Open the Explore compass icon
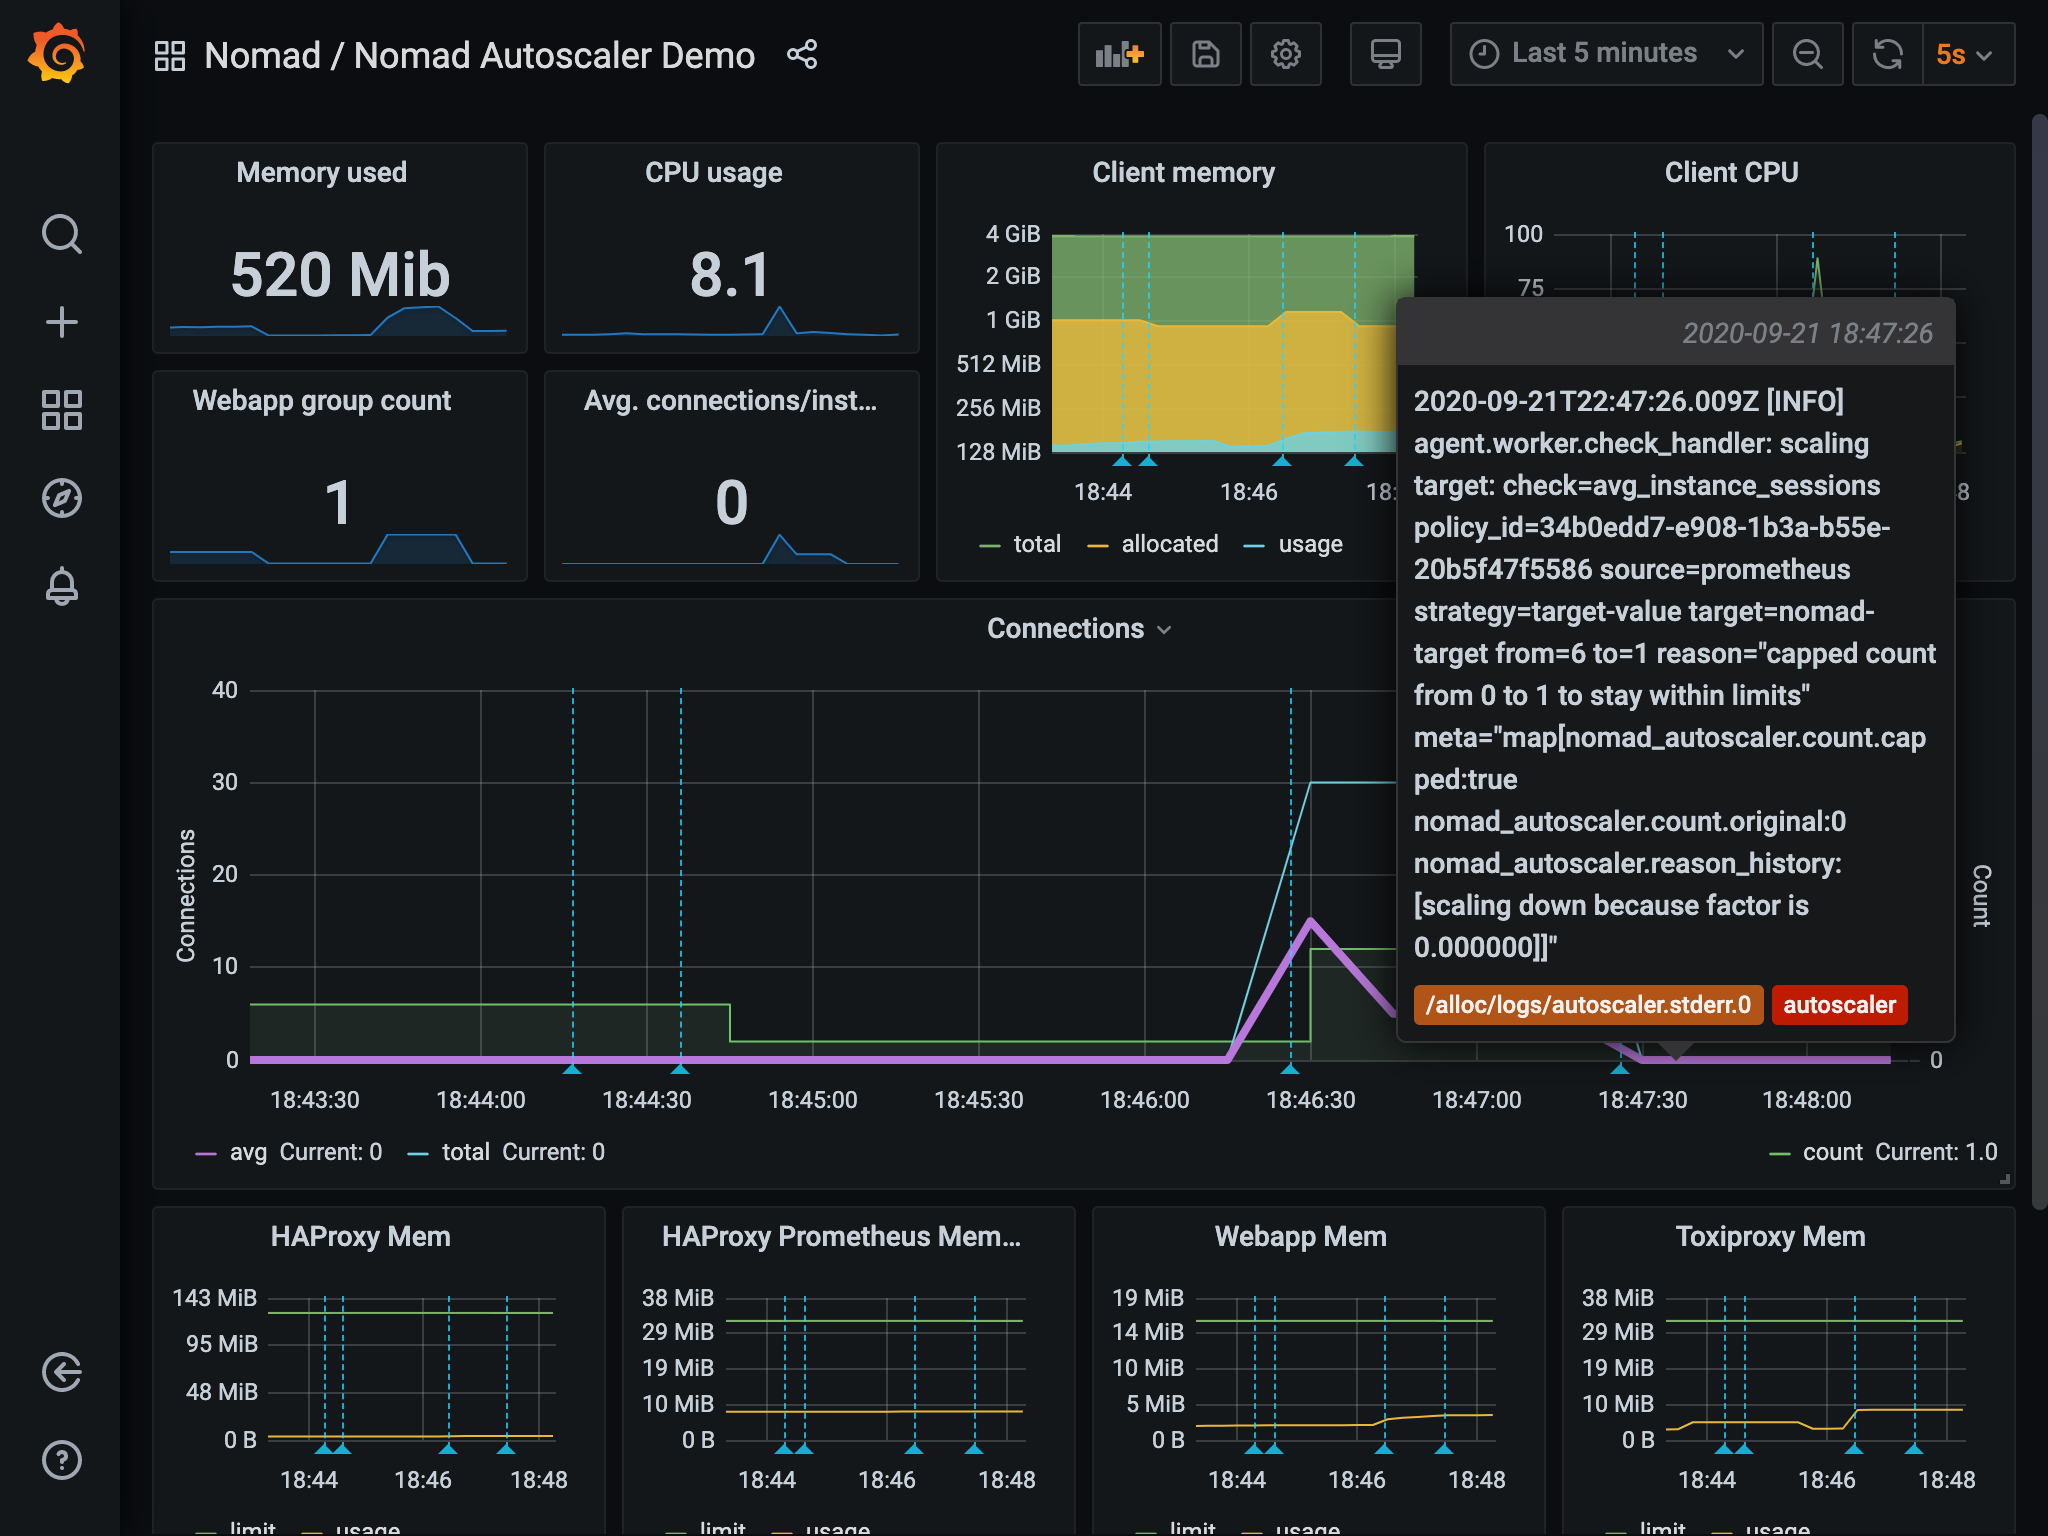The image size is (2048, 1536). point(62,498)
